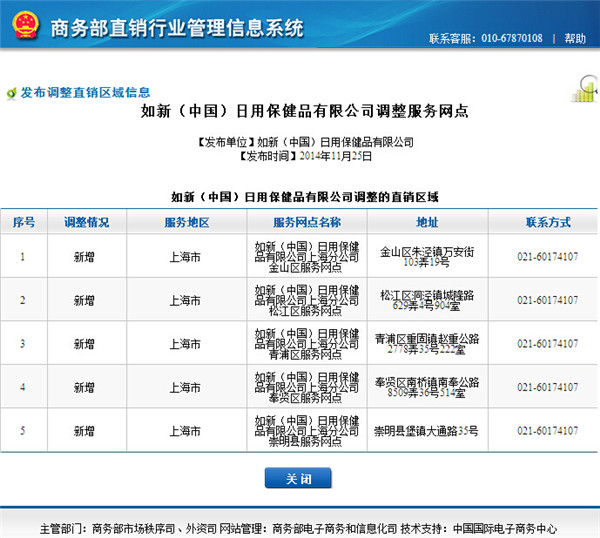Click the 地址 column header
Image resolution: width=600 pixels, height=538 pixels.
point(427,222)
